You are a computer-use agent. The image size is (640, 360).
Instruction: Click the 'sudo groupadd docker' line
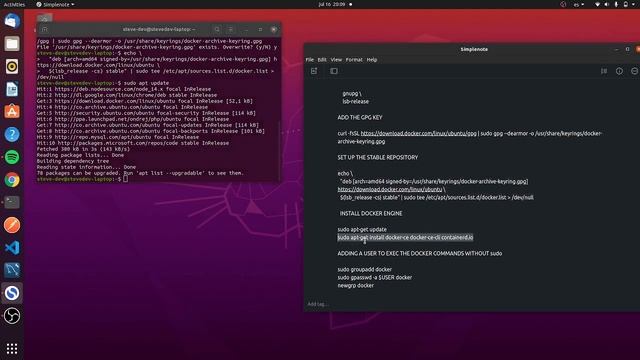pos(364,269)
